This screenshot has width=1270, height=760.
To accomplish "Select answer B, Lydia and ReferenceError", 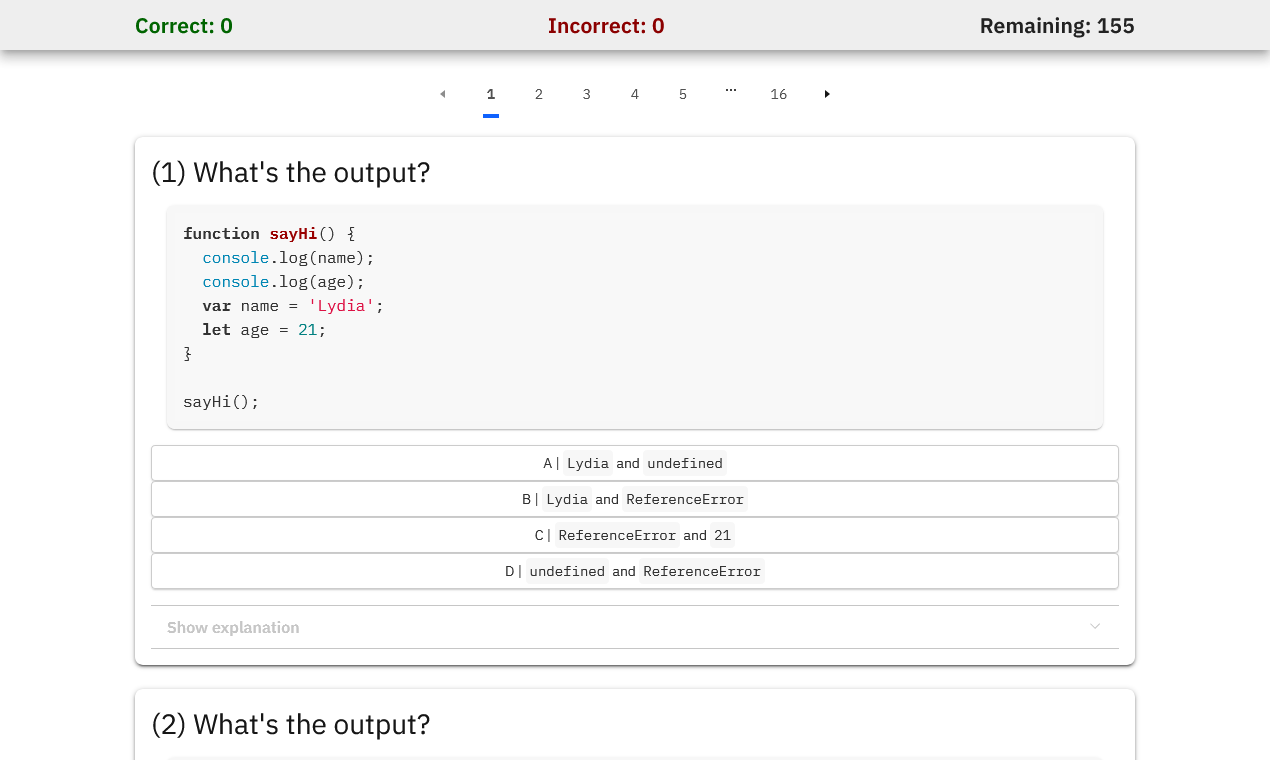I will coord(634,498).
